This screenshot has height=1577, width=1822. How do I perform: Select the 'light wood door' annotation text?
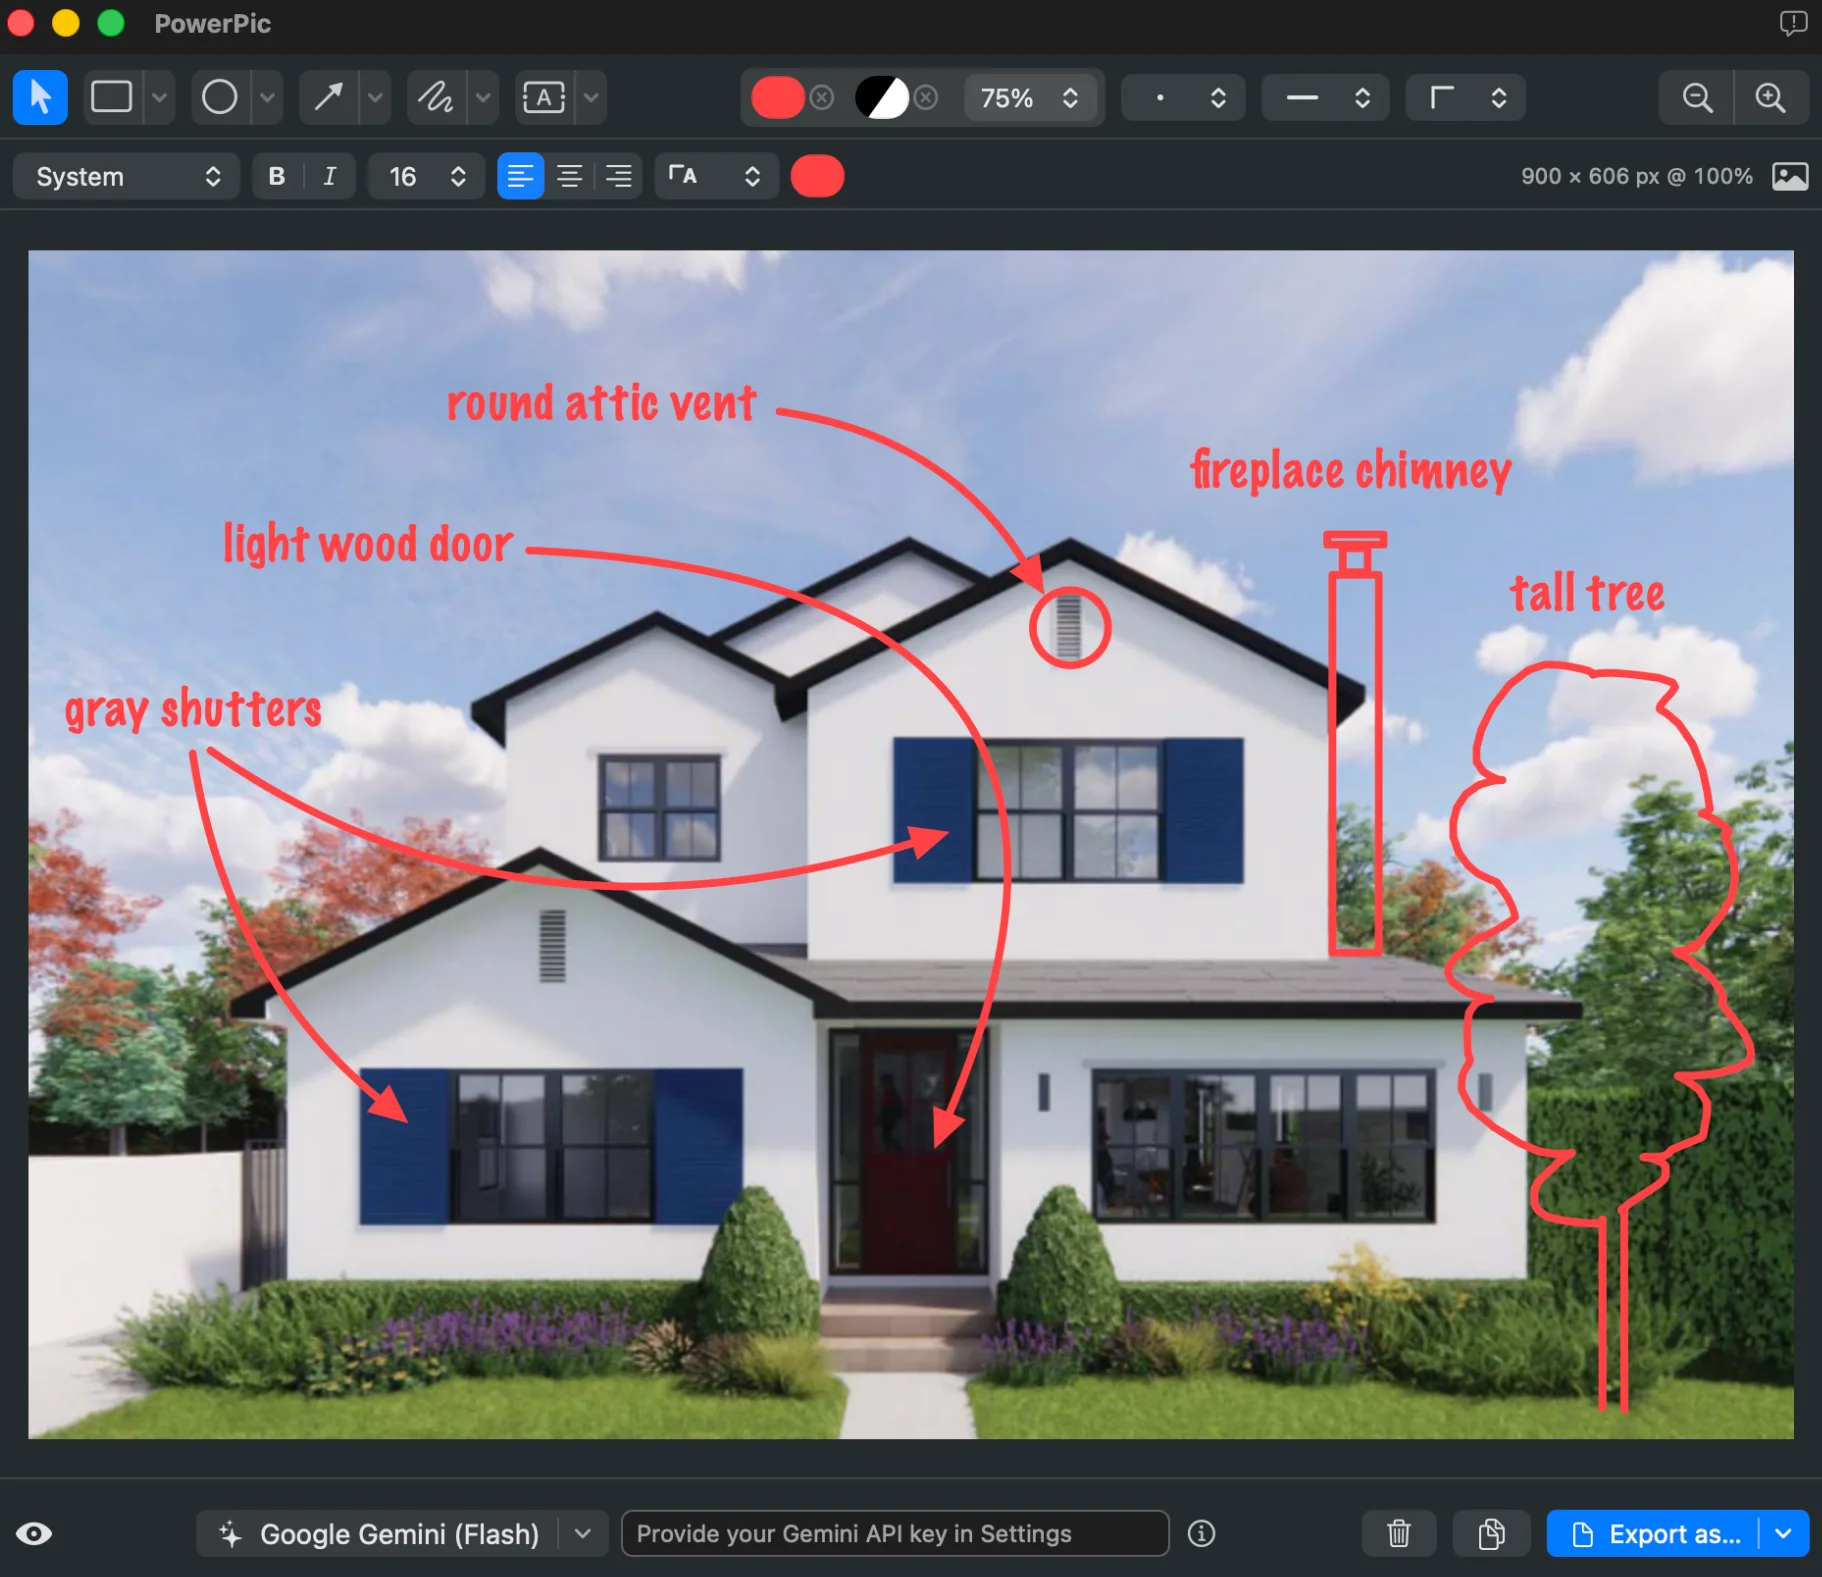pyautogui.click(x=368, y=544)
